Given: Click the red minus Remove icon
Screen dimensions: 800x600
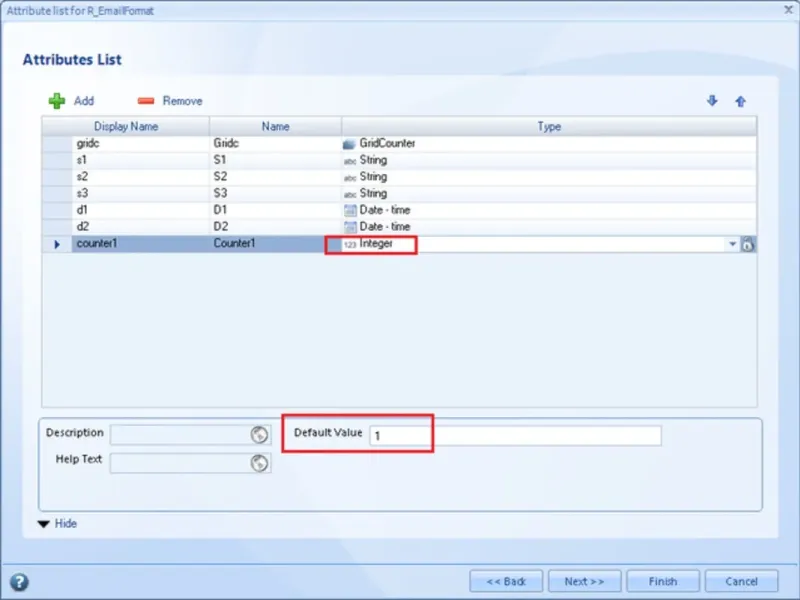Looking at the screenshot, I should [x=146, y=101].
